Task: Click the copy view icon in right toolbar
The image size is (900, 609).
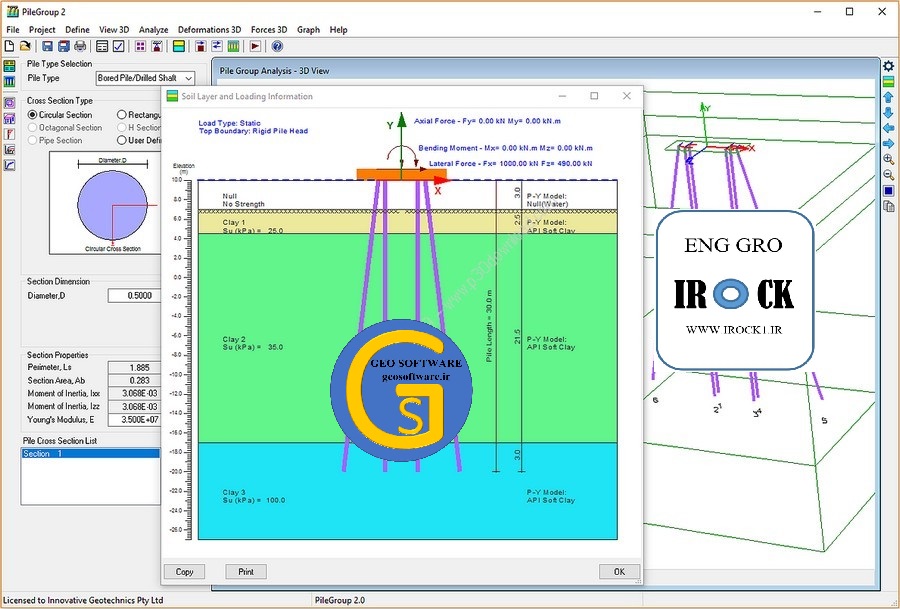Action: coord(888,207)
